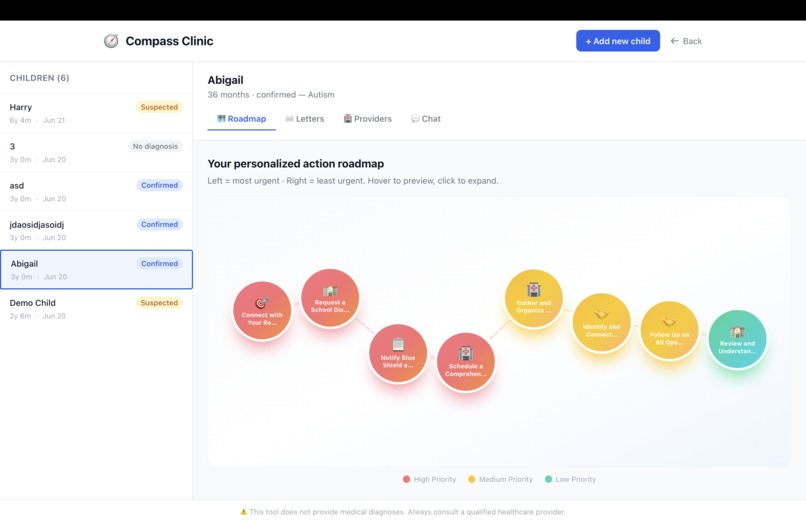
Task: Select Demo Child in the children list
Action: coord(96,309)
